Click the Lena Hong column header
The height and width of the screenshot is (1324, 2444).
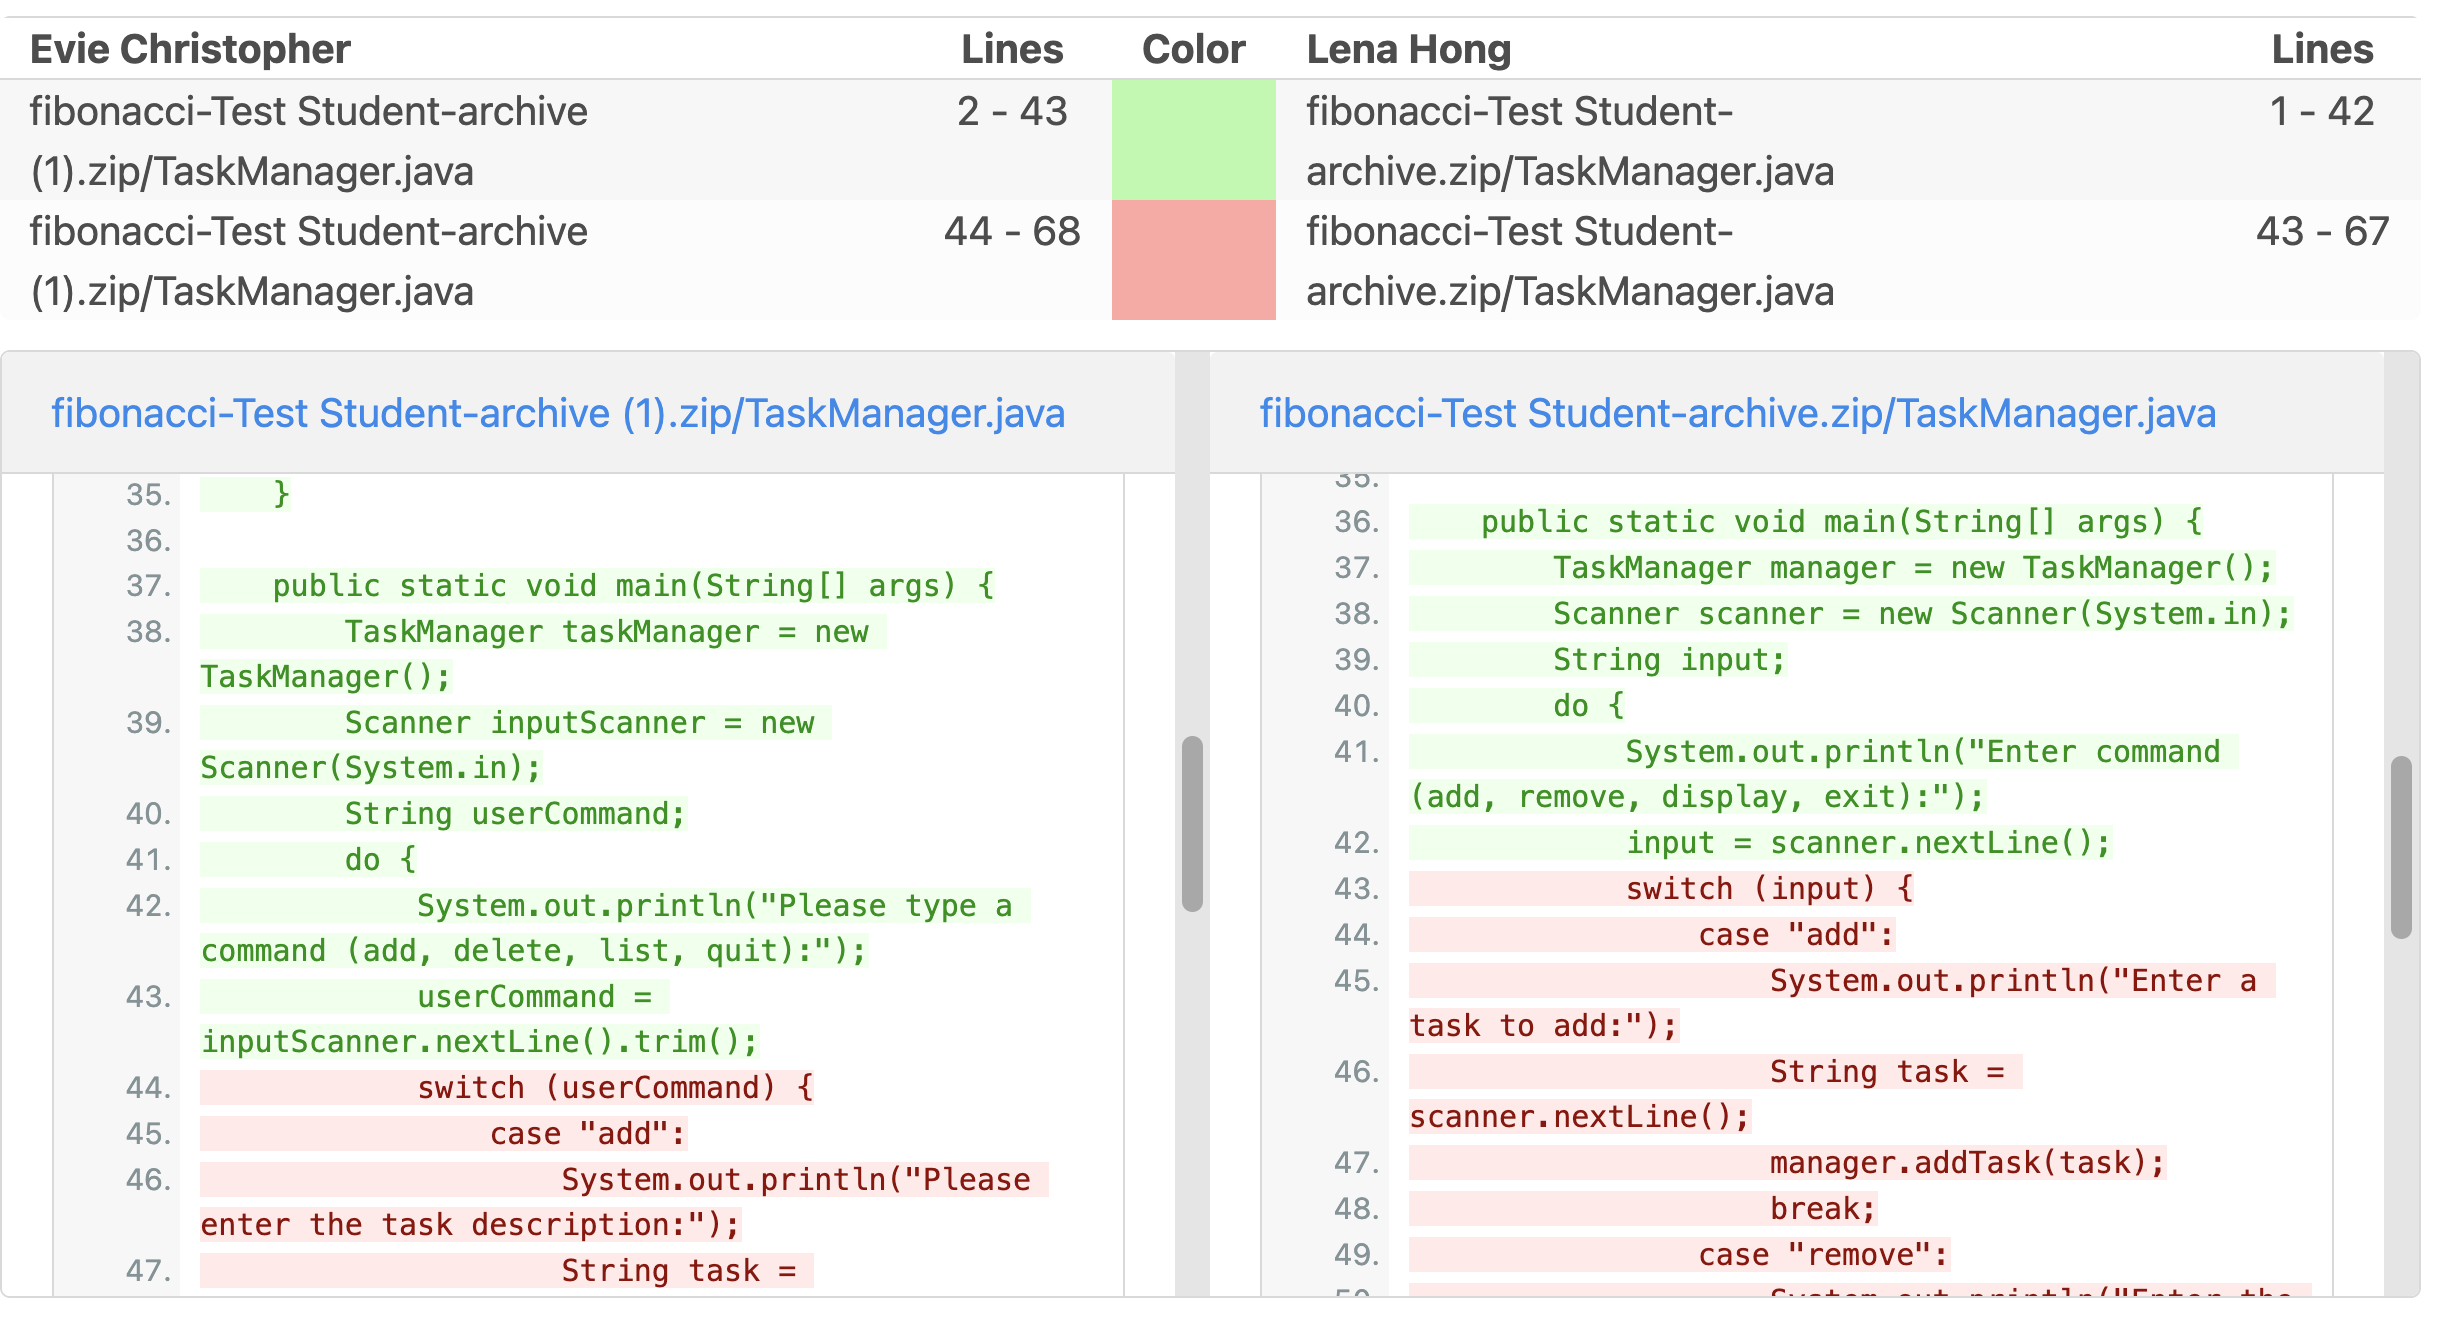click(x=1408, y=49)
